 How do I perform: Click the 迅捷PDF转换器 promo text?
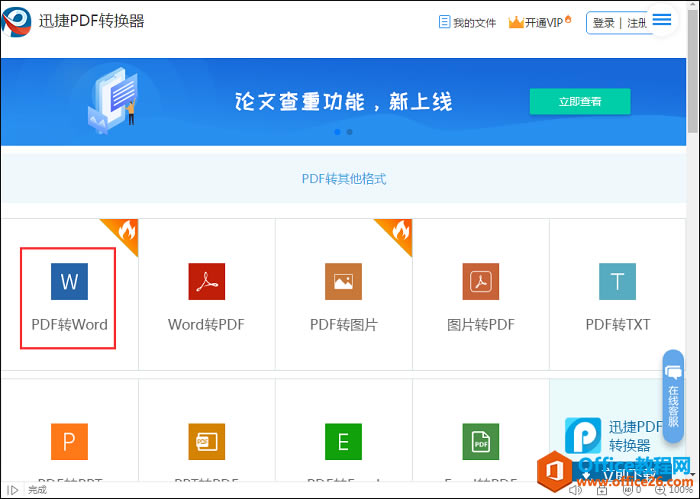(x=635, y=436)
